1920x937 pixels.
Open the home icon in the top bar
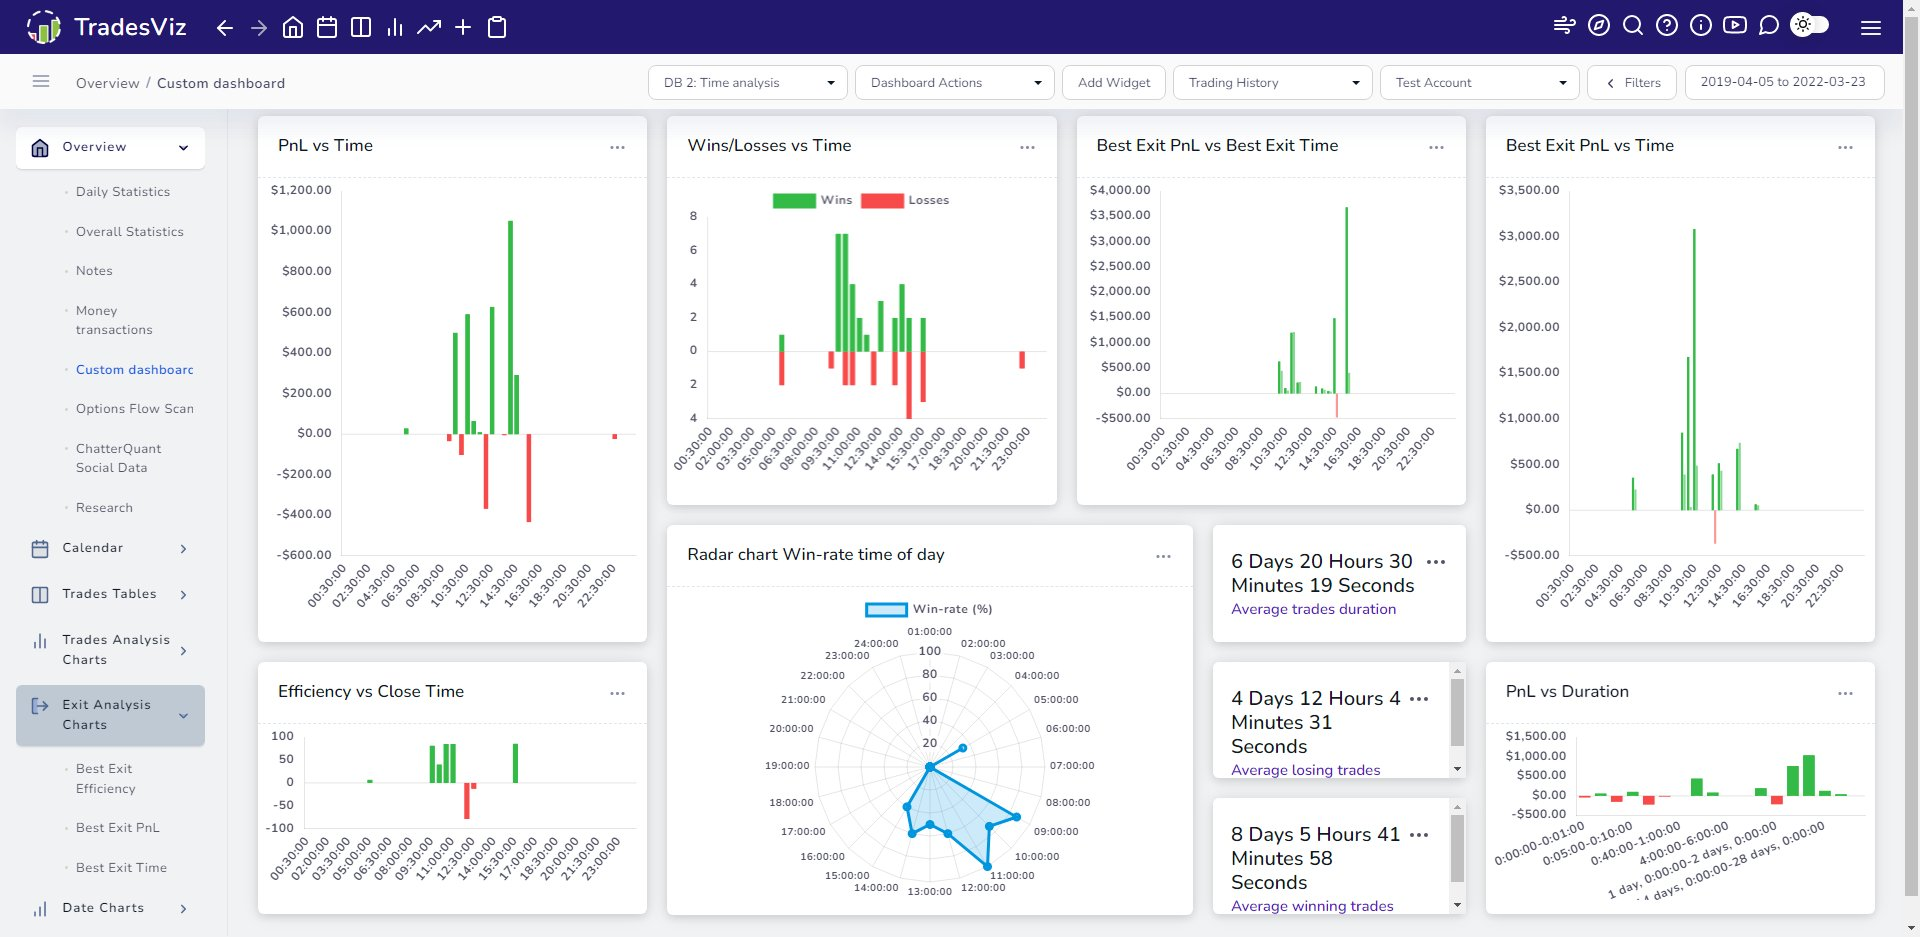(x=293, y=27)
